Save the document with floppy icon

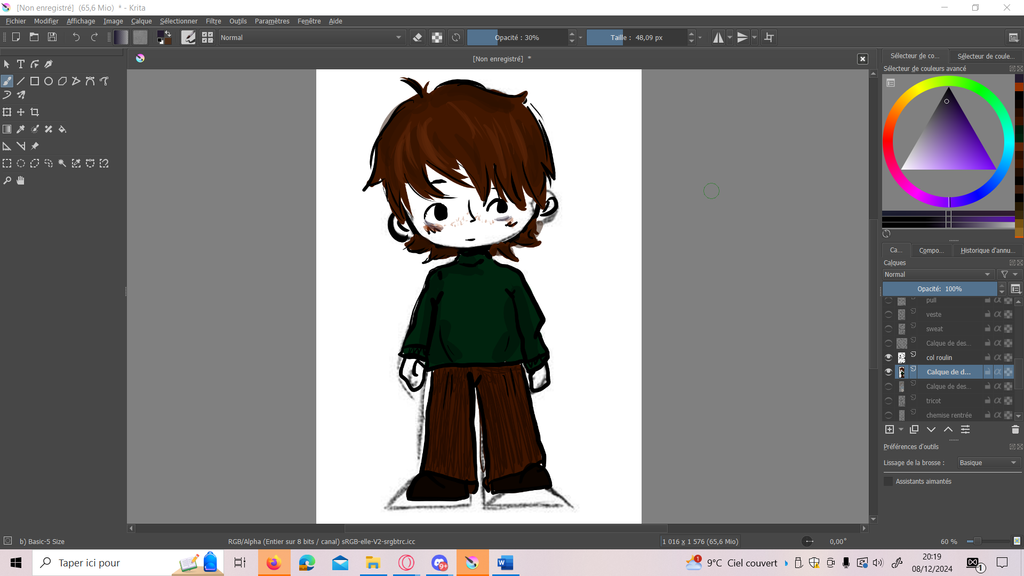pos(52,37)
